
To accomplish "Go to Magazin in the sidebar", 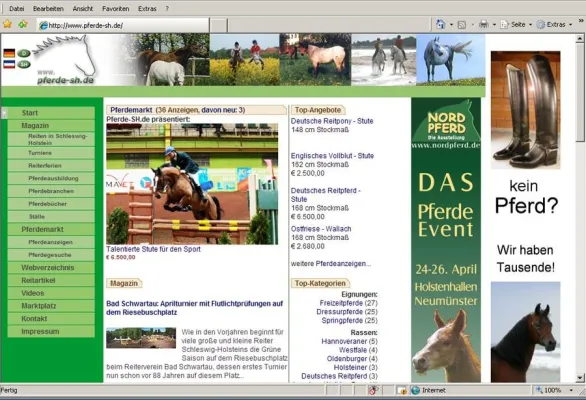I will click(x=51, y=126).
